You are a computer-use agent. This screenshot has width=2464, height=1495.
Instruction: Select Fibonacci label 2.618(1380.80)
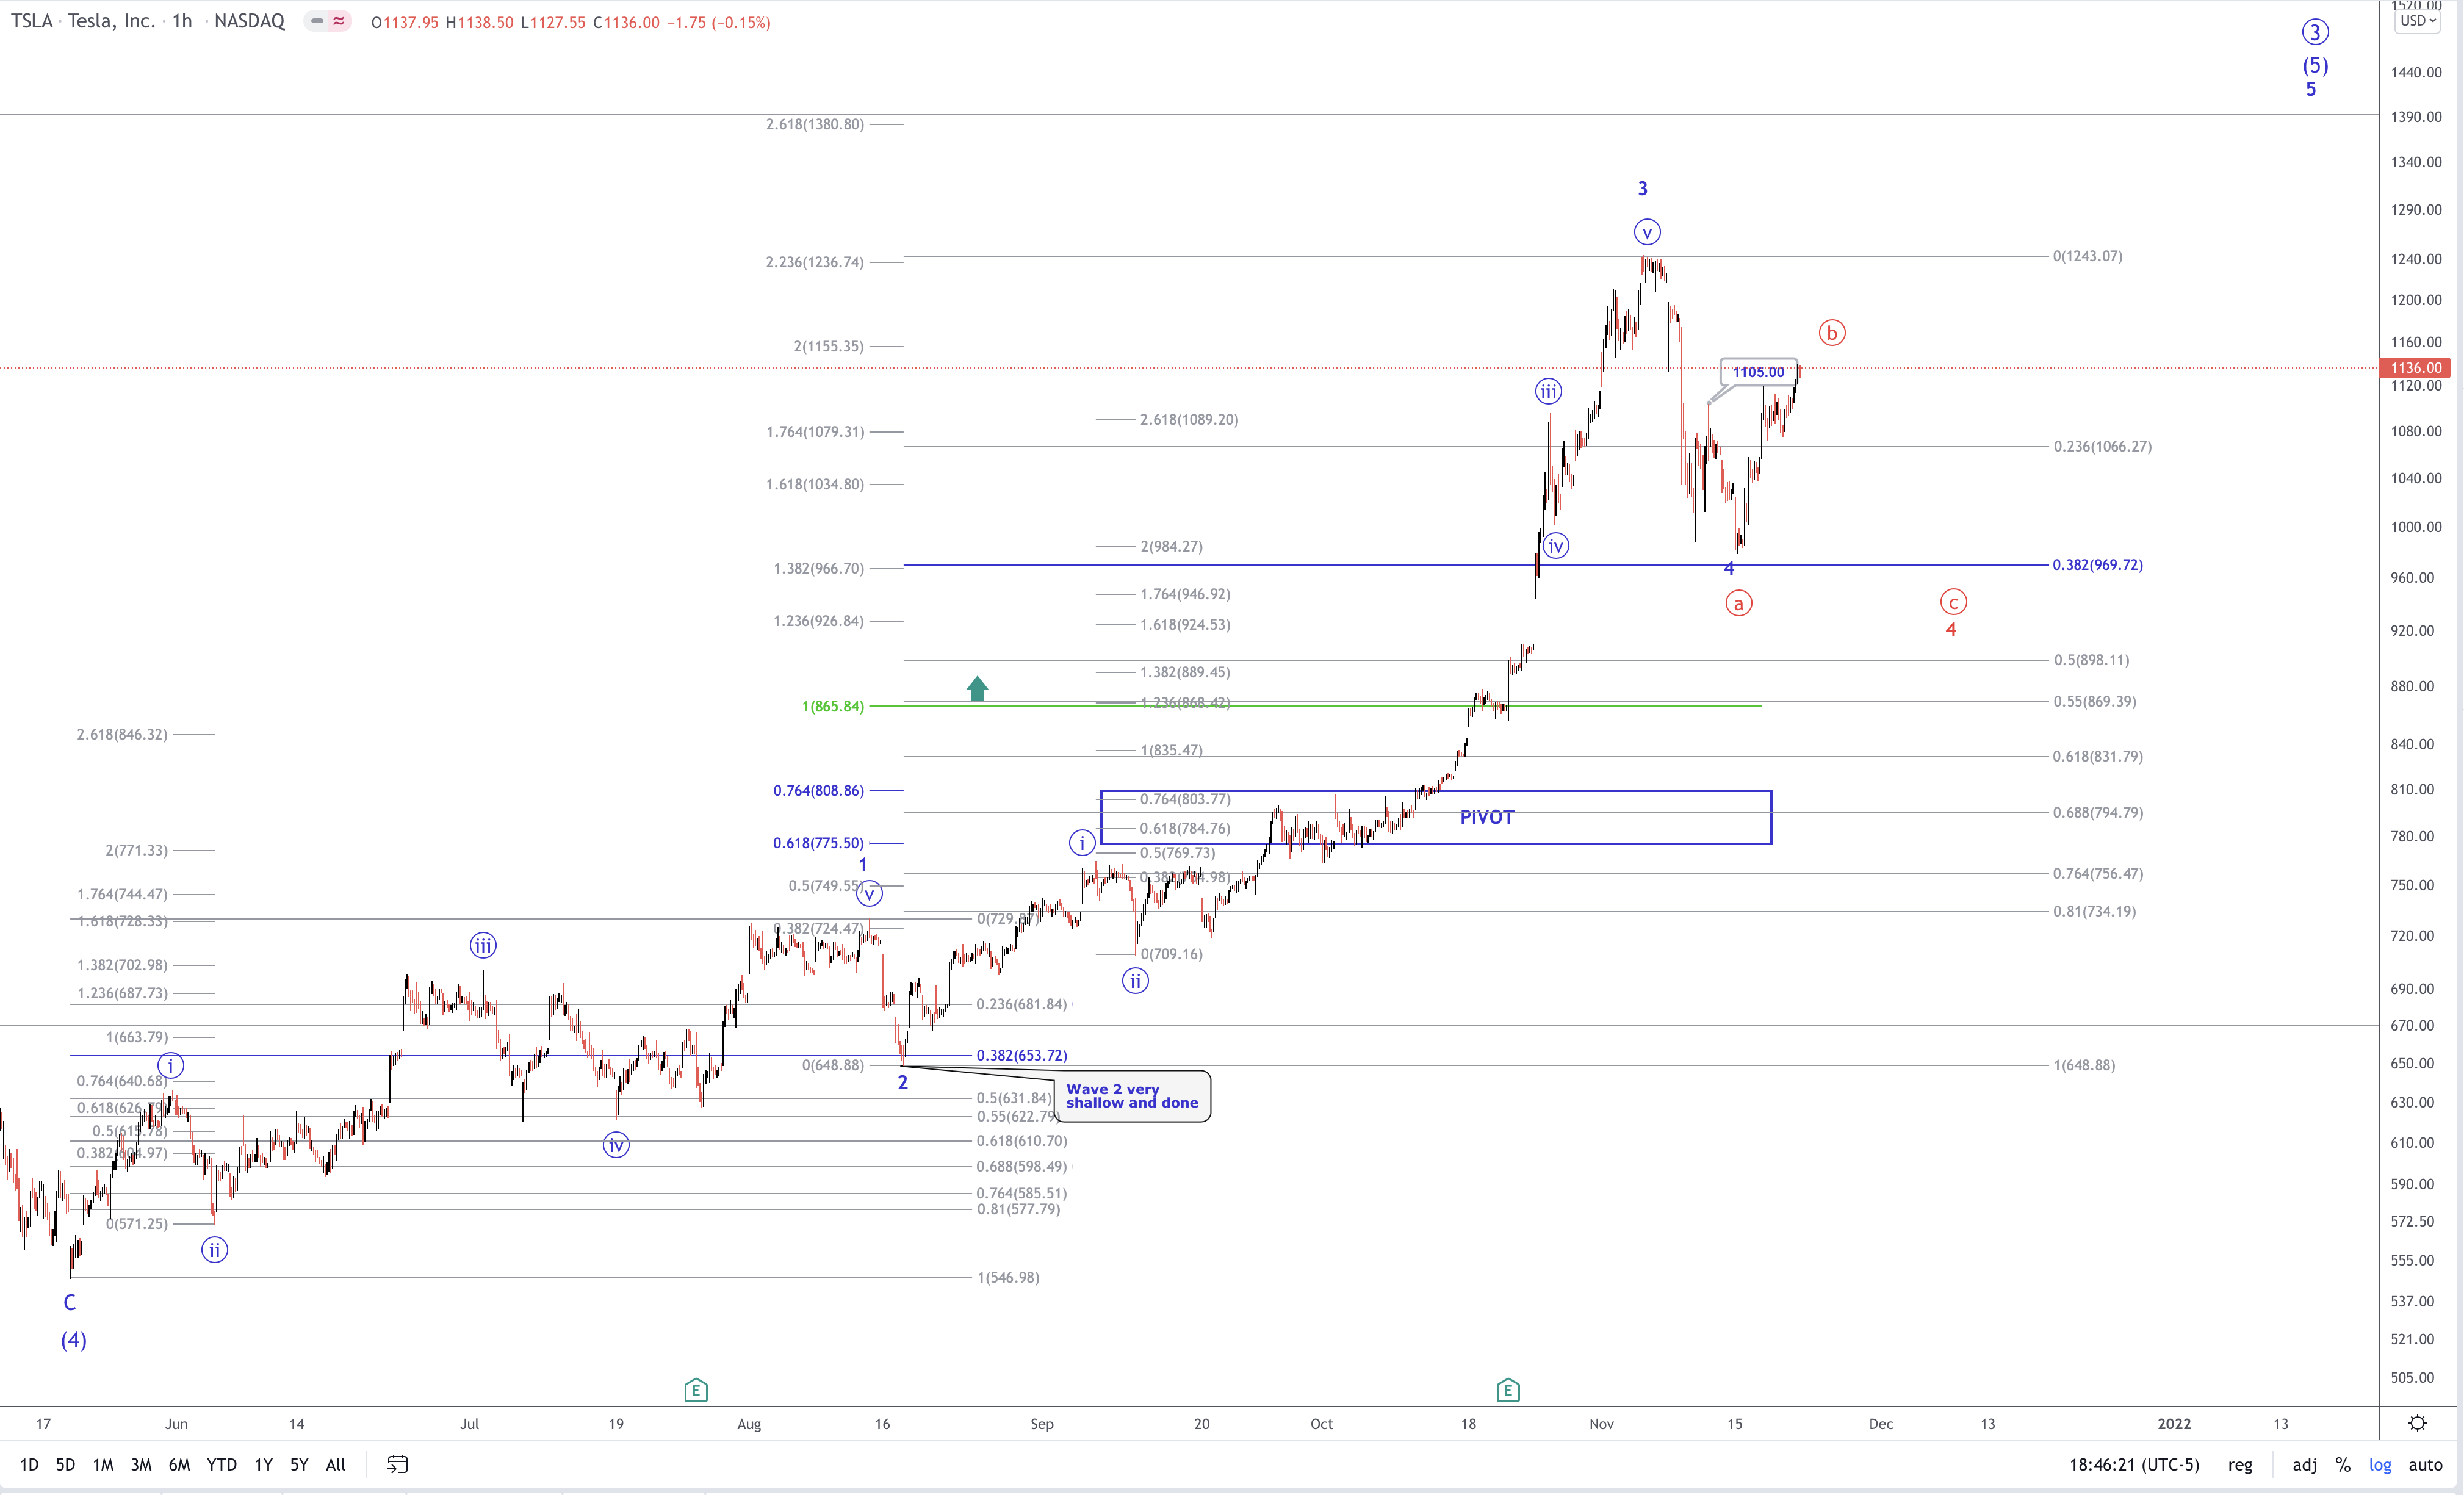pos(814,124)
